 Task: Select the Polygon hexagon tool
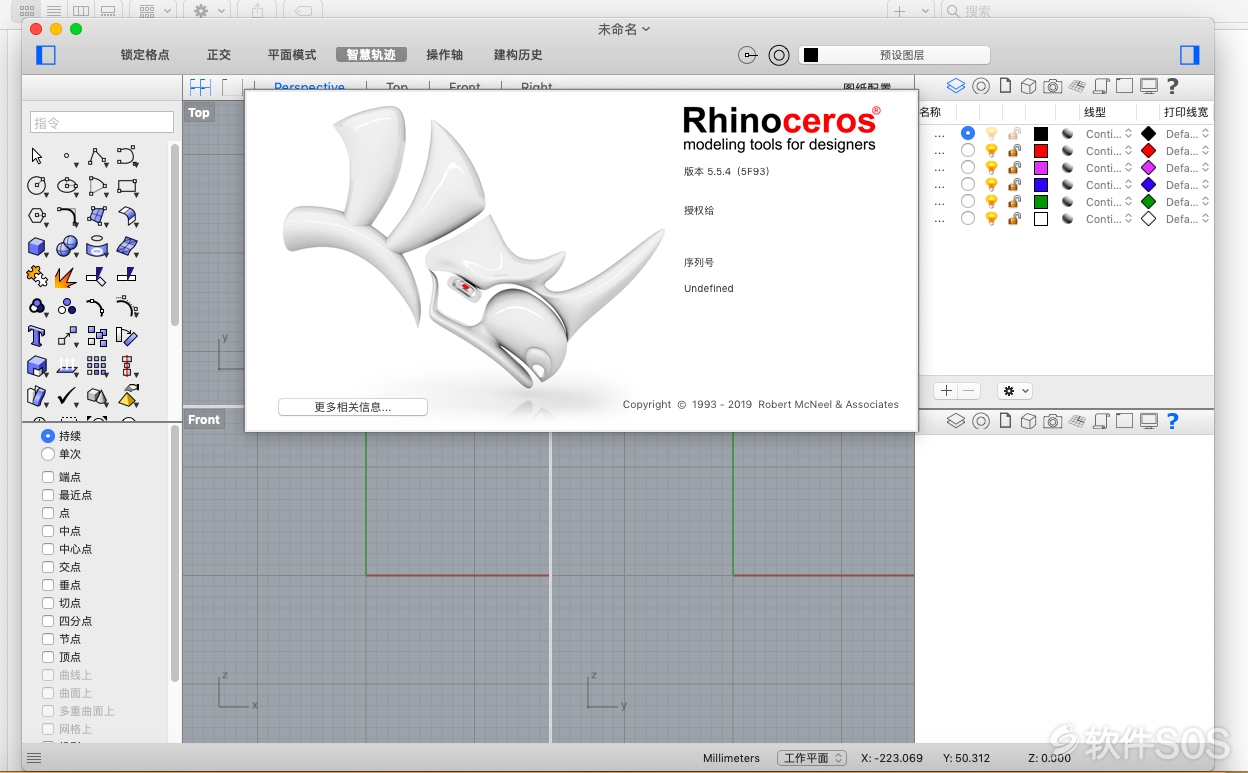coord(37,216)
